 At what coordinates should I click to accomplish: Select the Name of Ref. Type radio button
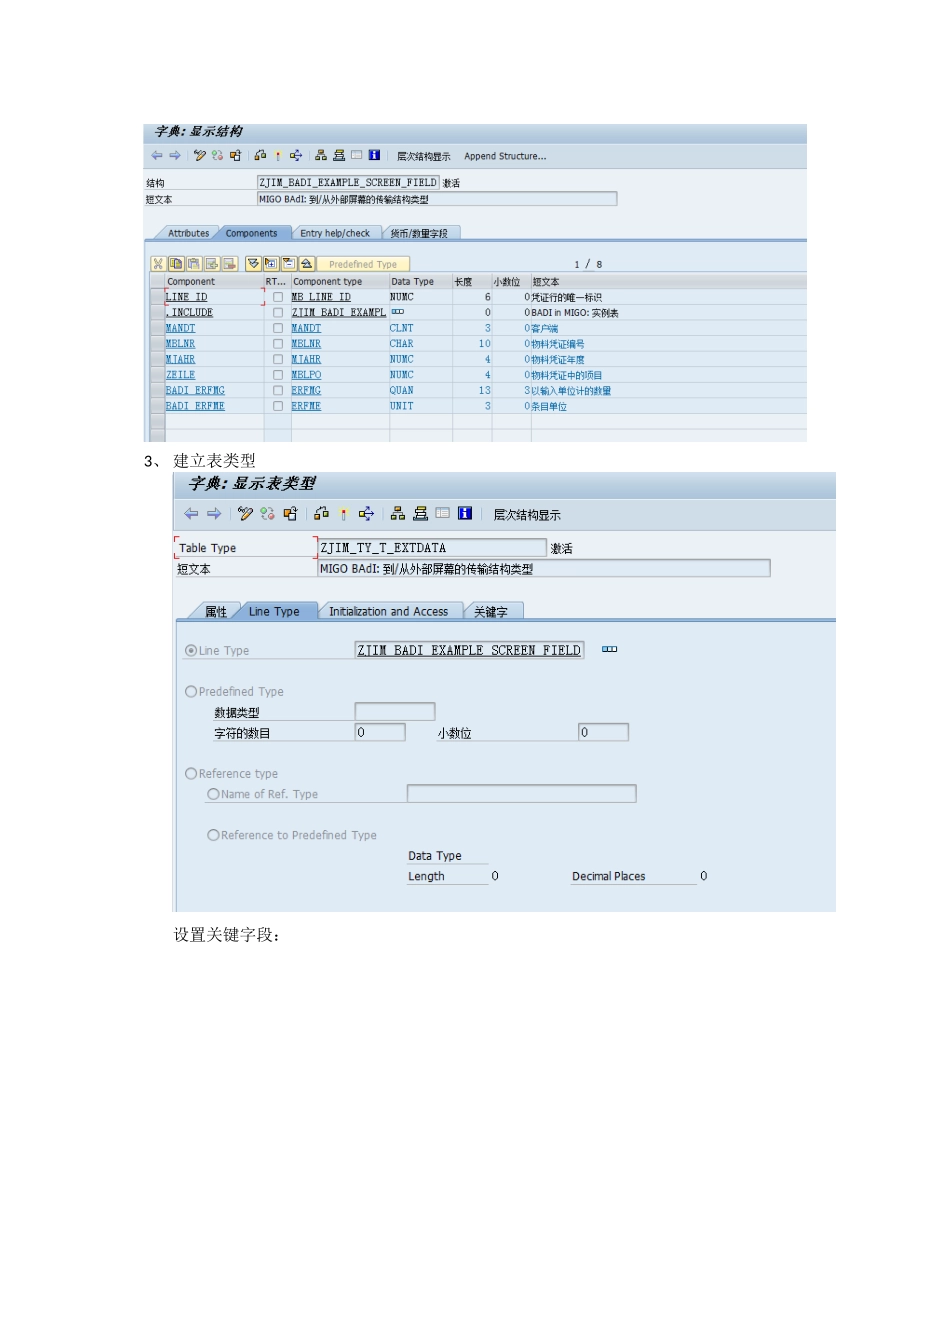[x=213, y=794]
